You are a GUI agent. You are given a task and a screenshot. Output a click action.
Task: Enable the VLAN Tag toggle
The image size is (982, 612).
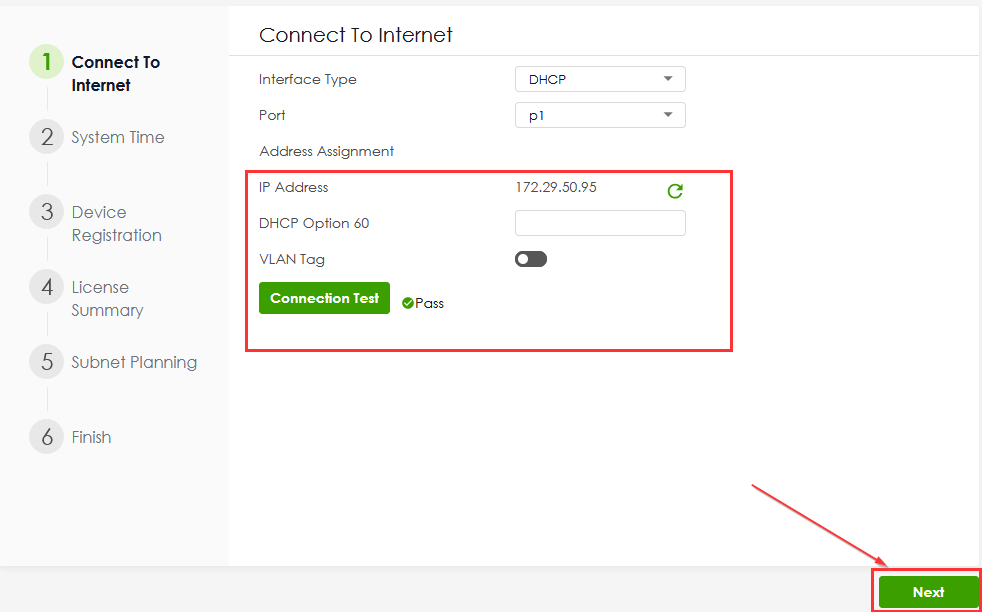click(531, 259)
